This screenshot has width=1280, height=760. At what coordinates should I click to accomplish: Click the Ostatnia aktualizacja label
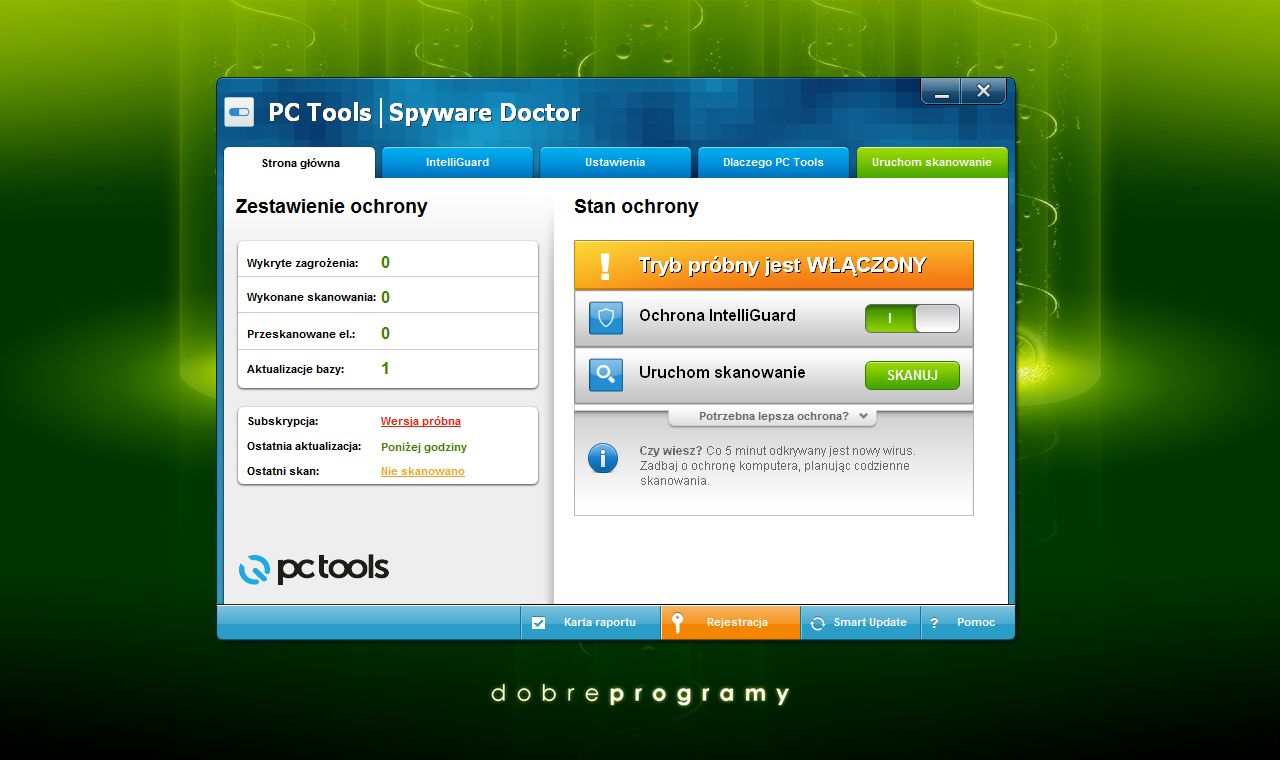point(304,446)
